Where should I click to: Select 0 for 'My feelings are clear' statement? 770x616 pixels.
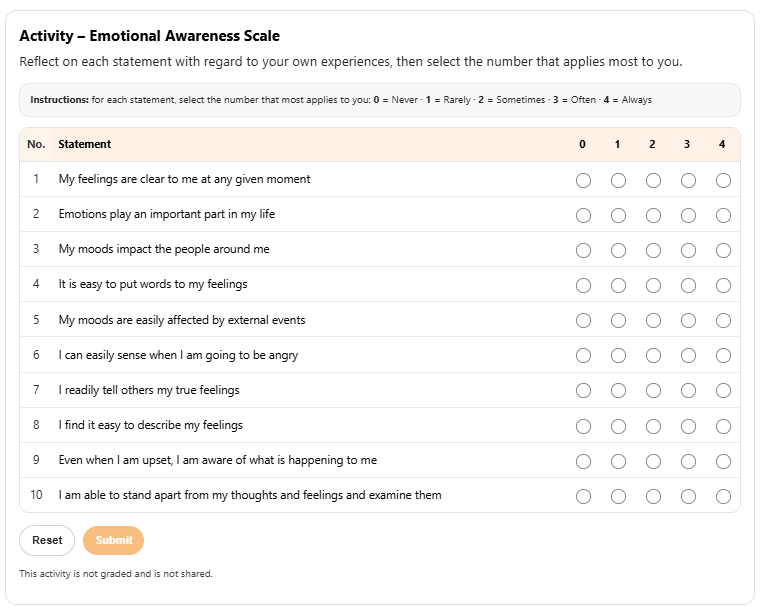point(584,181)
